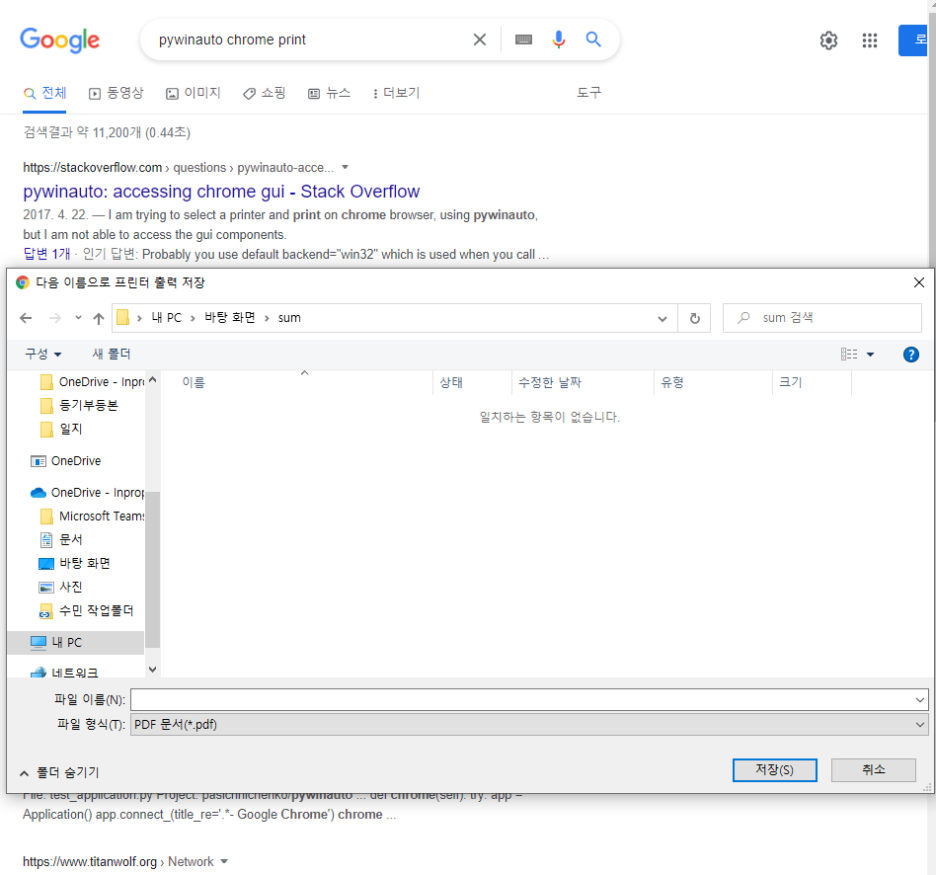Screen dimensions: 936x875
Task: Open Google settings gear
Action: coord(828,41)
